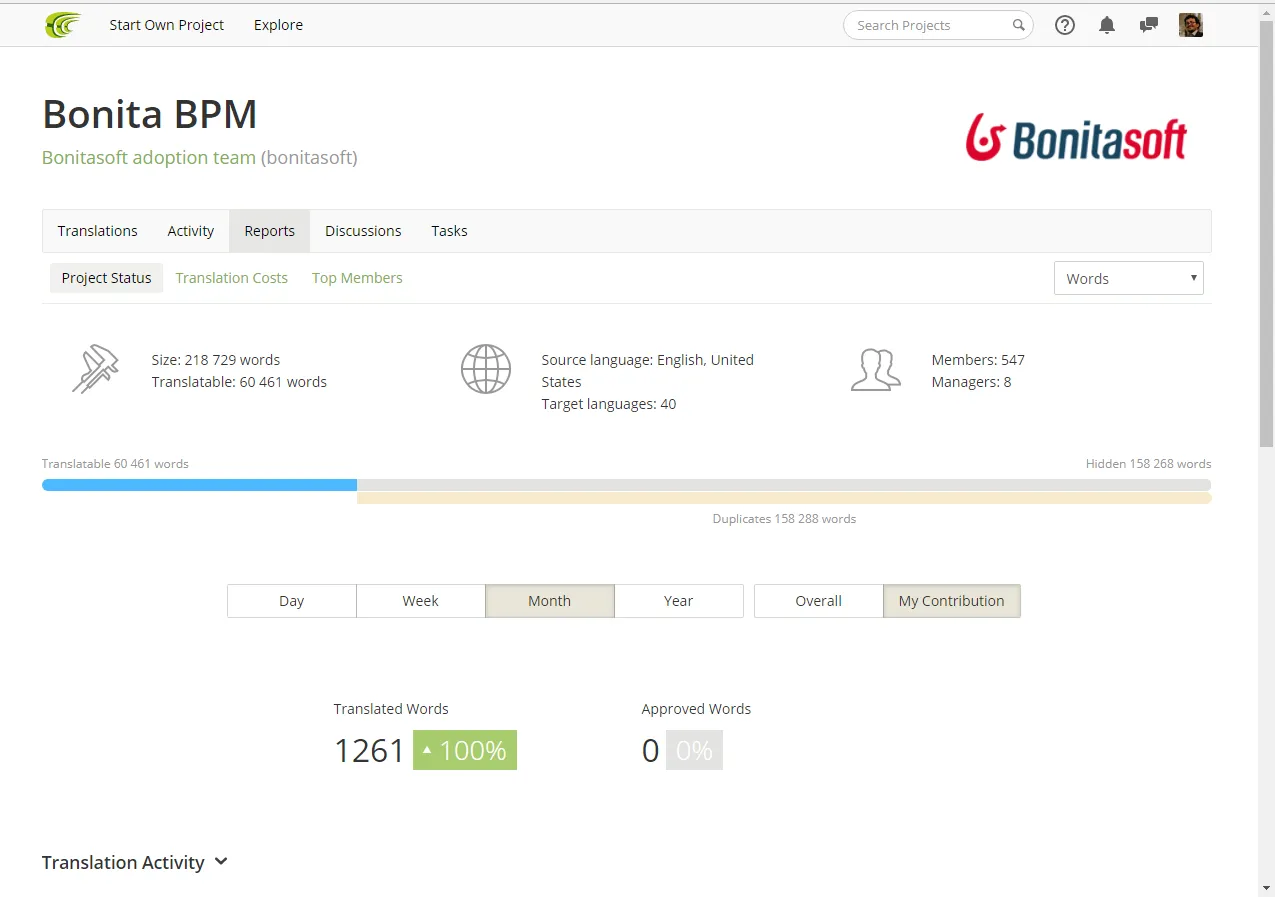This screenshot has width=1275, height=897.
Task: Click the "Translated Words" label
Action: click(x=391, y=709)
